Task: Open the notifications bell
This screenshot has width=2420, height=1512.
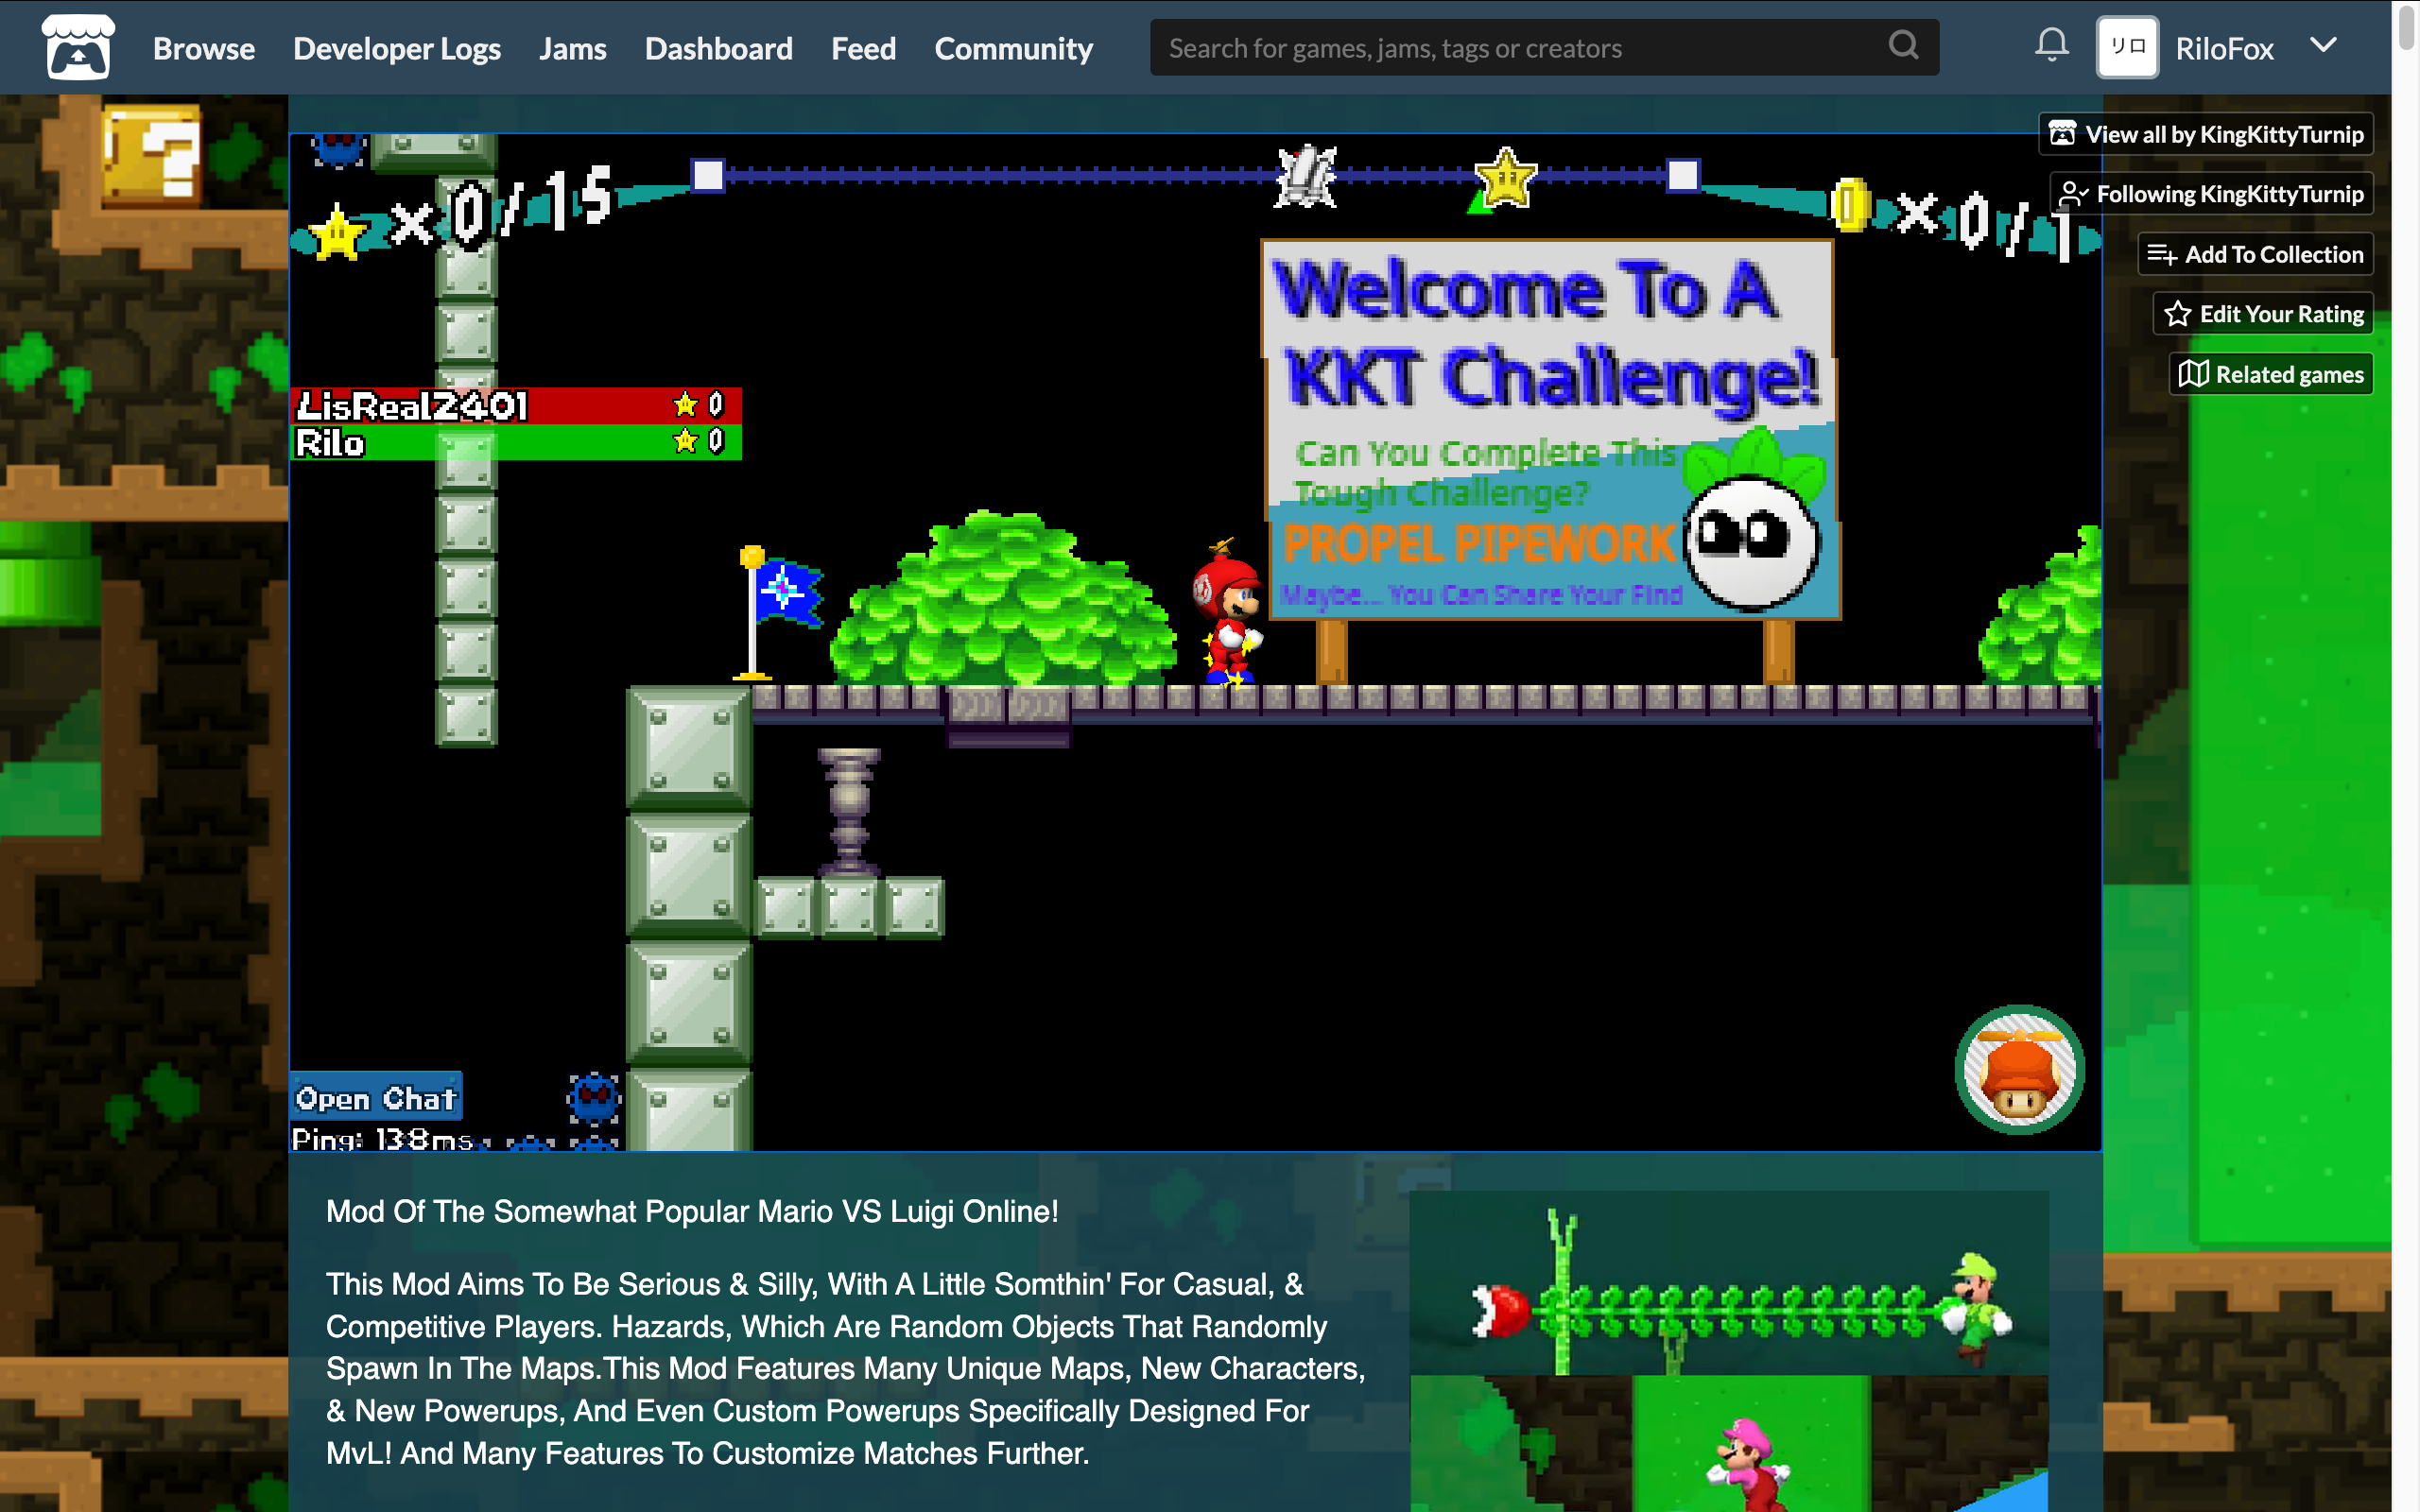Action: click(2051, 45)
